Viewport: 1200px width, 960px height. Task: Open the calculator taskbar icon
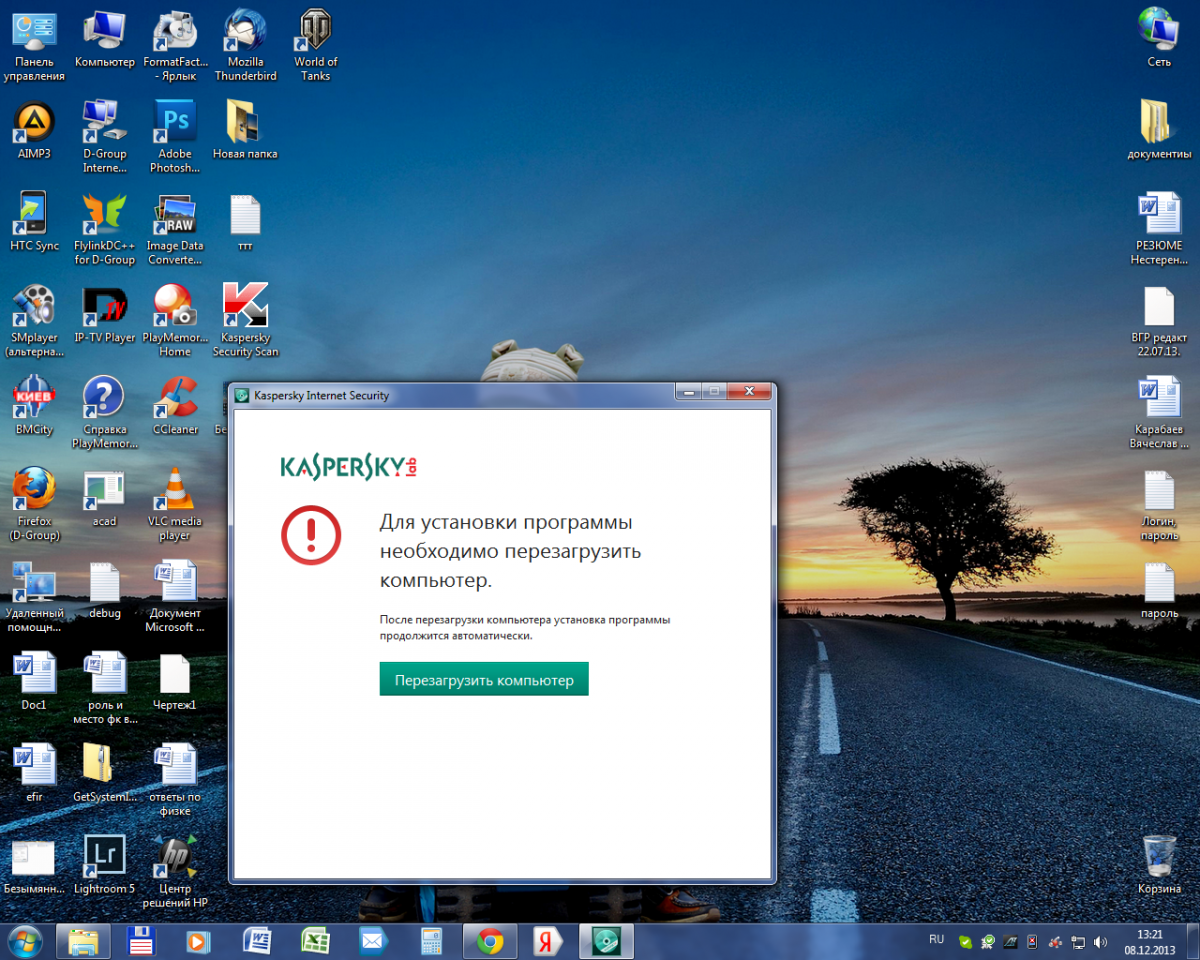coord(431,941)
